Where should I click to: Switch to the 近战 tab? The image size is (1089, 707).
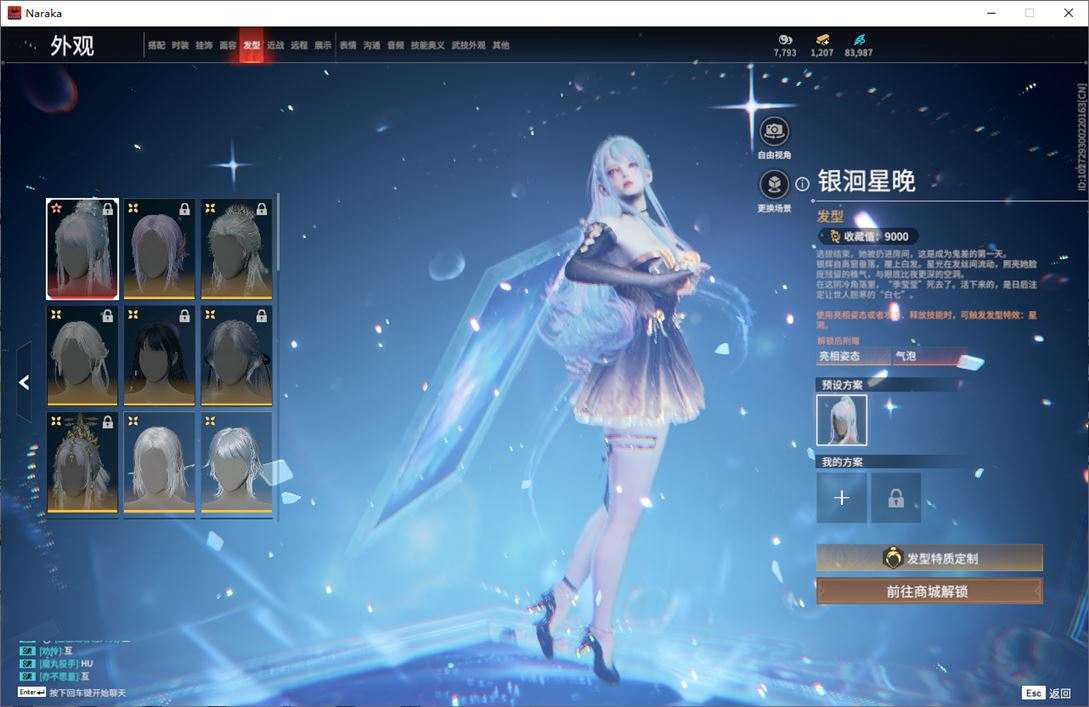[275, 45]
